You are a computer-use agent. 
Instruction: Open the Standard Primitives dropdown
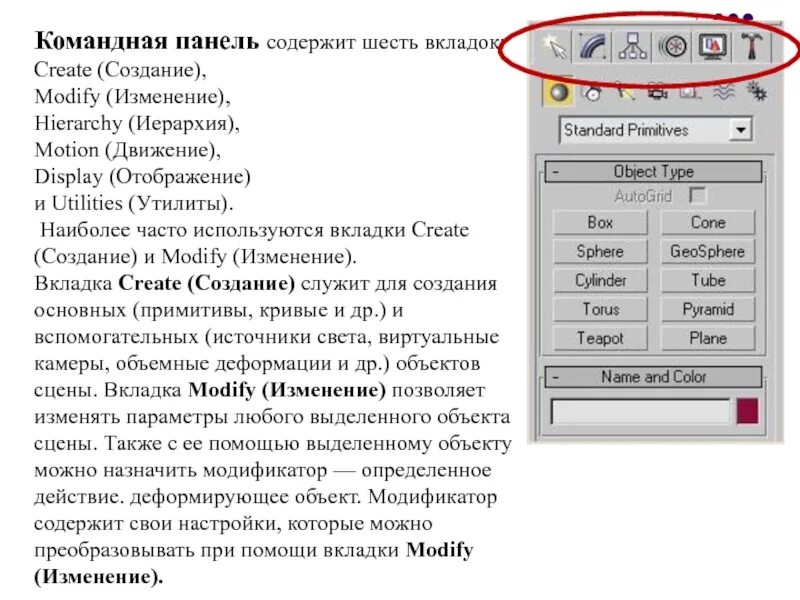pos(656,130)
